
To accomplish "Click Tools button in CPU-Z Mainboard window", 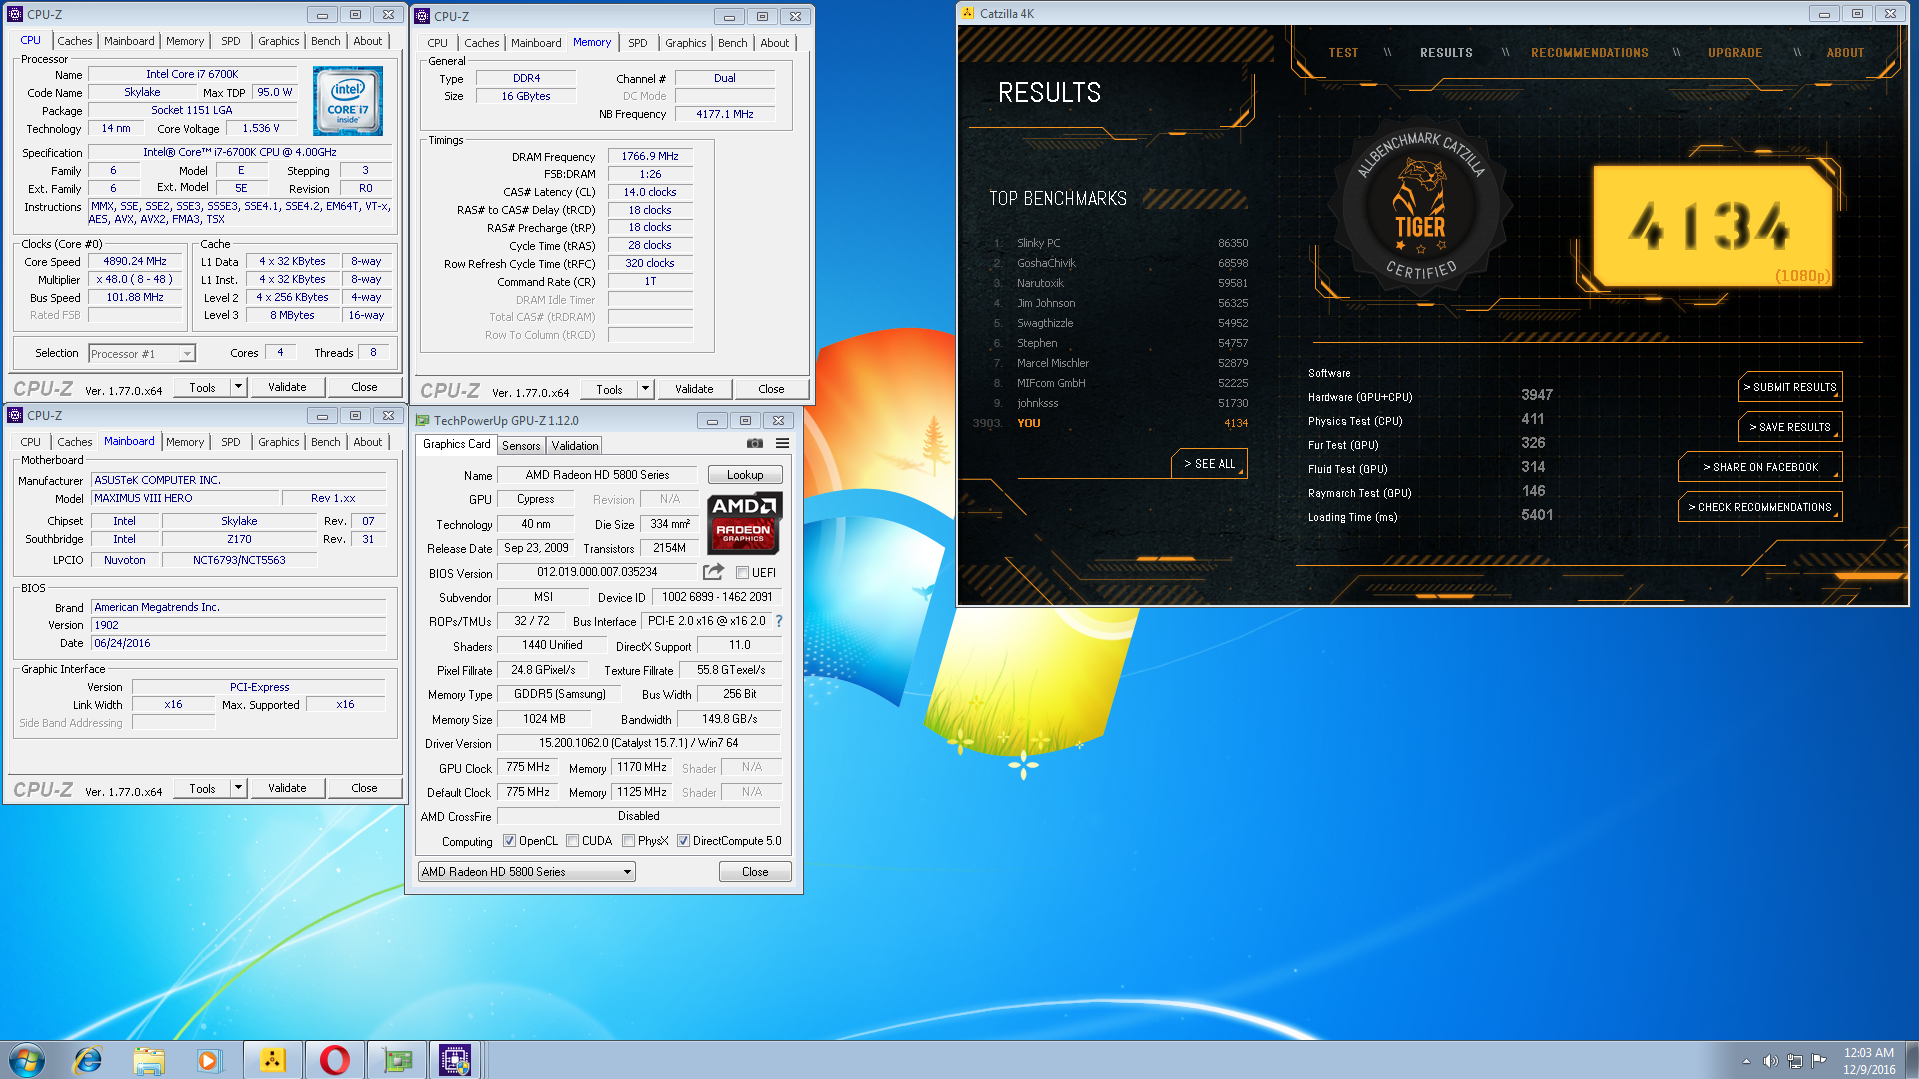I will pyautogui.click(x=203, y=789).
